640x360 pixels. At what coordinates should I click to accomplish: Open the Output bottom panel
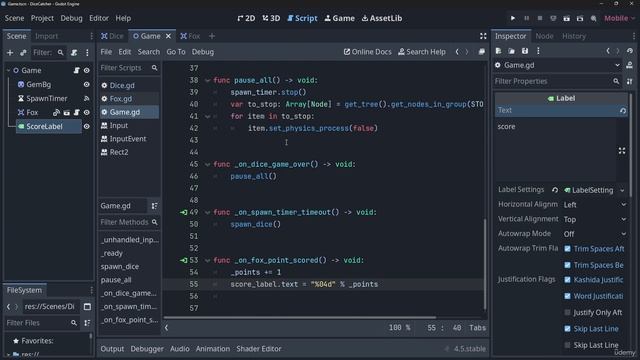112,349
